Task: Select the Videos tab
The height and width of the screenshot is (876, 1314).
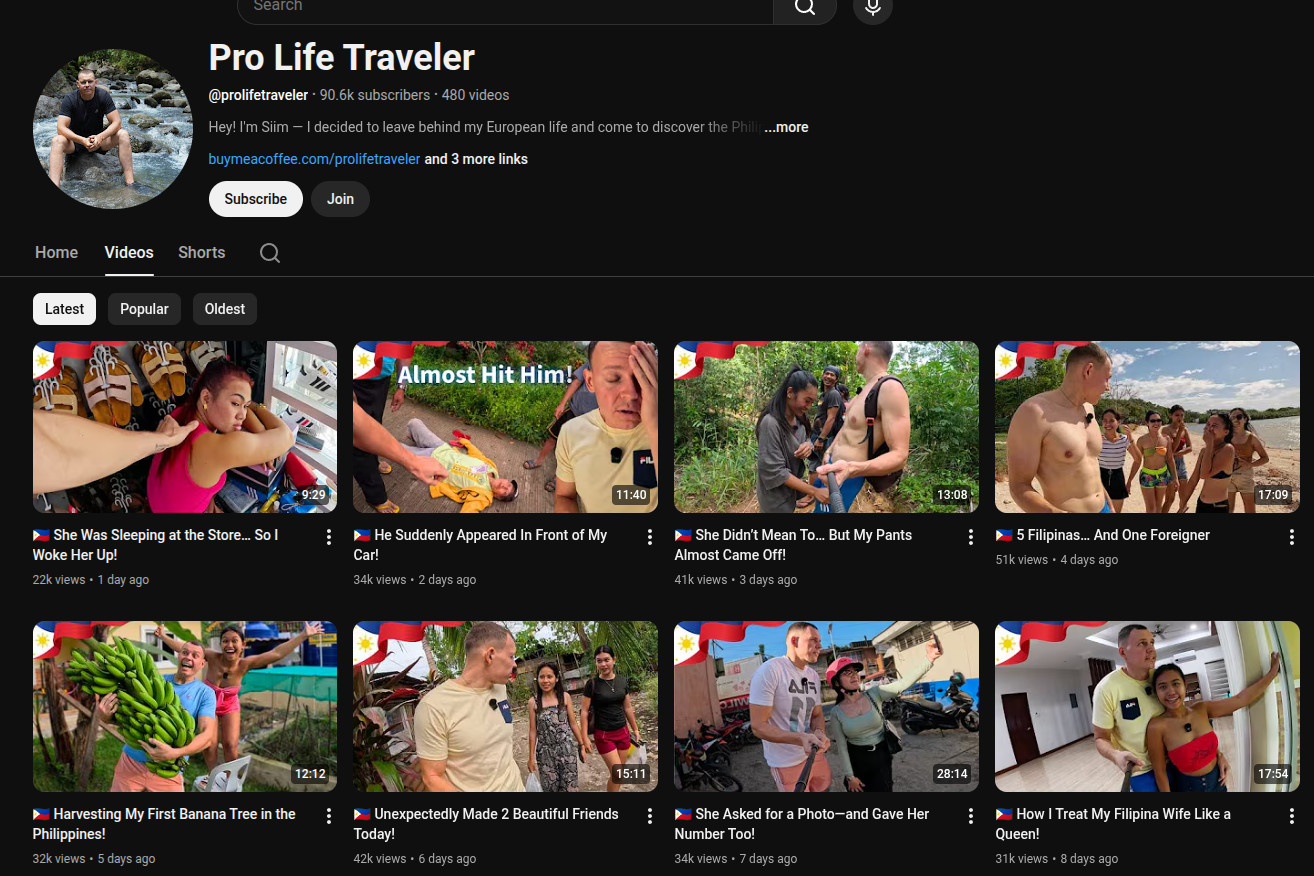Action: click(x=129, y=253)
